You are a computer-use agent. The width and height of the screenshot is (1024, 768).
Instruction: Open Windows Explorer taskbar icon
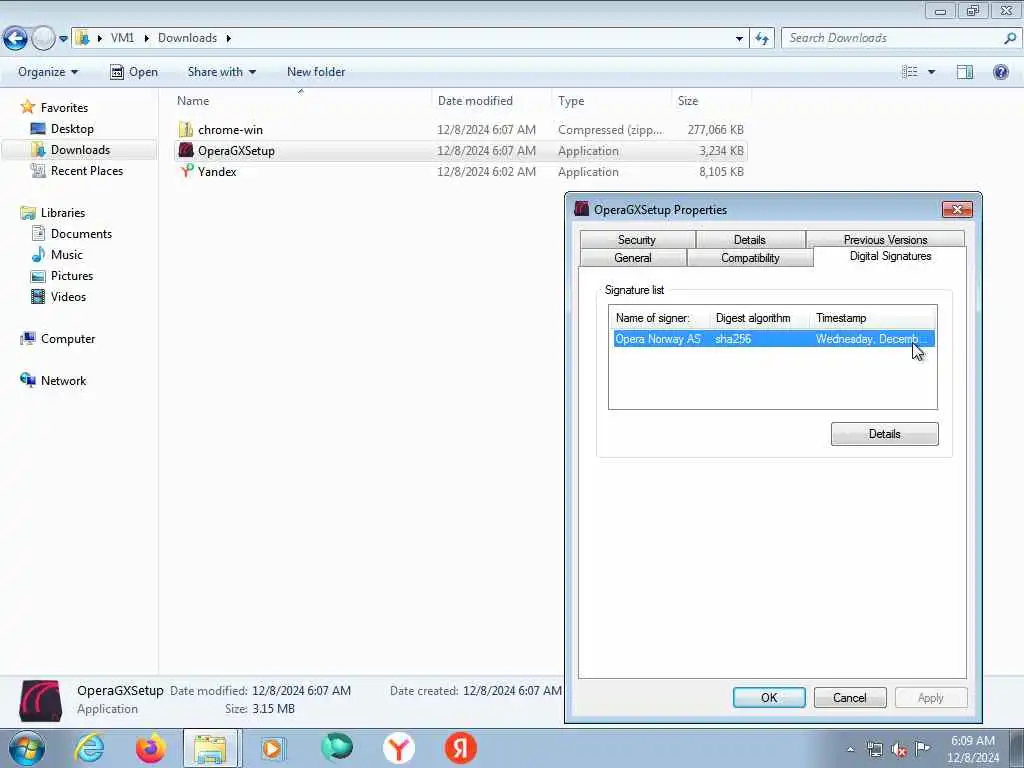(x=212, y=748)
